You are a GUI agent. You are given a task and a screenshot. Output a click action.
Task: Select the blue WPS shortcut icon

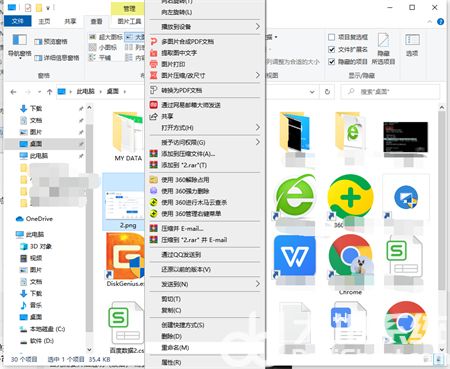pos(294,256)
